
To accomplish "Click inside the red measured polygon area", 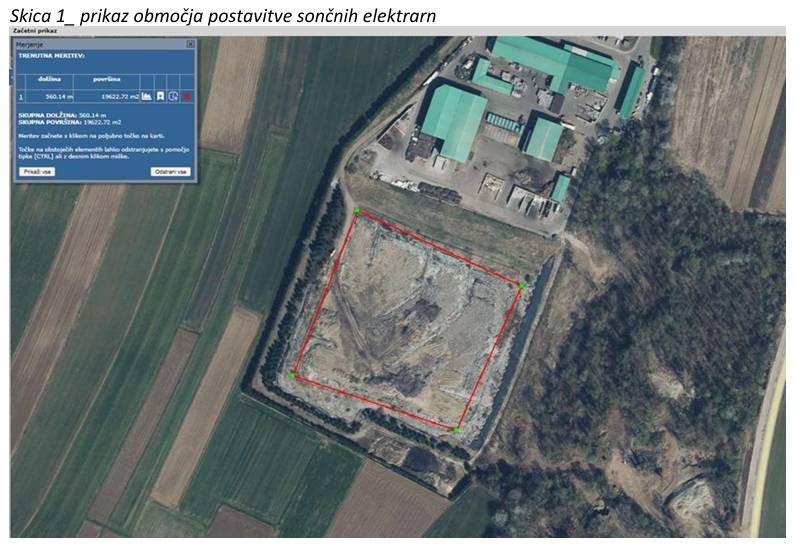I will coord(406,322).
